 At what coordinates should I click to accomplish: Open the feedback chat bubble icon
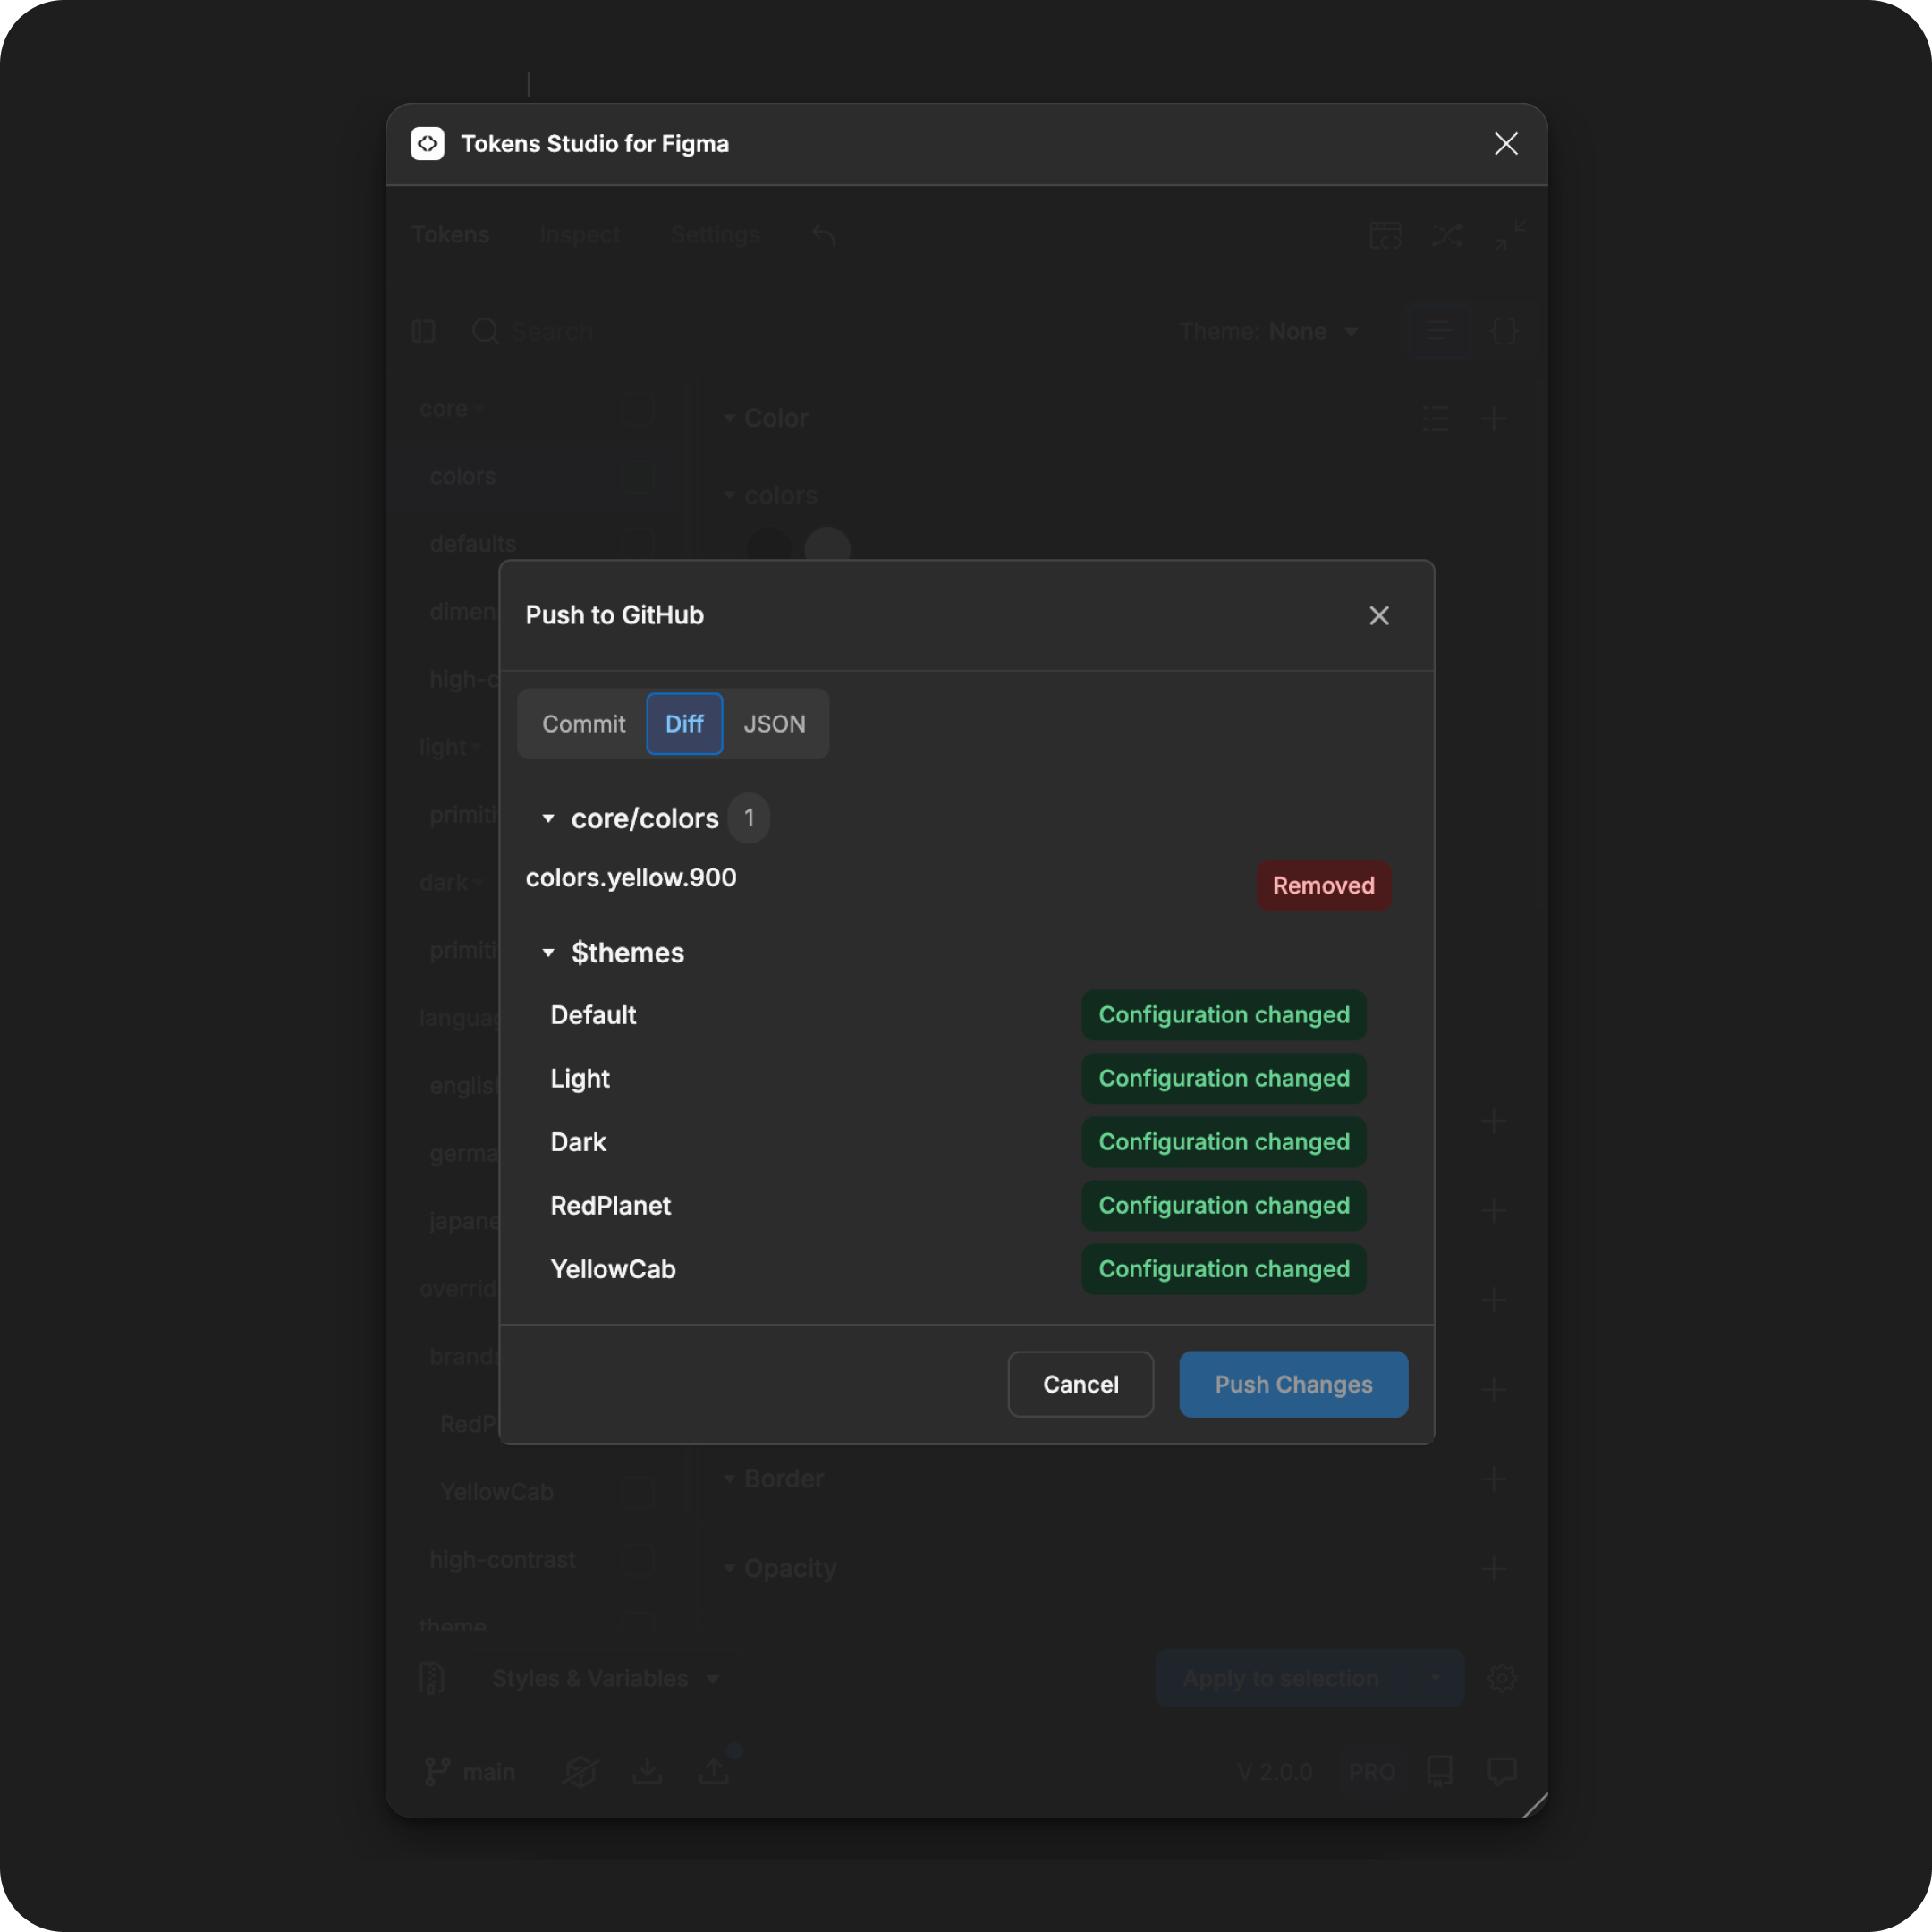1502,1772
